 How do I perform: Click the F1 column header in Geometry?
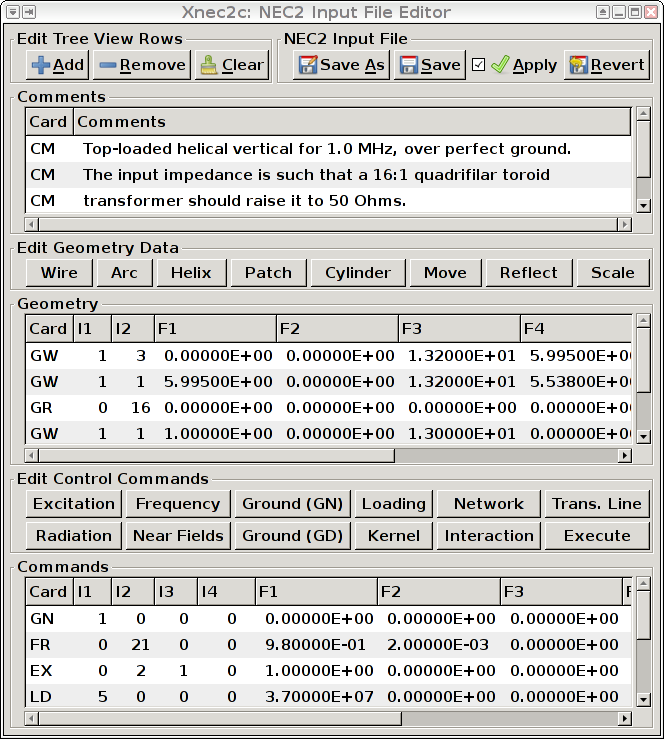(215, 328)
